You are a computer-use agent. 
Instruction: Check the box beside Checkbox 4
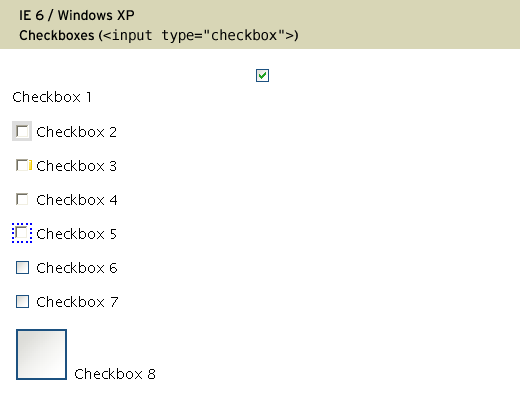pyautogui.click(x=22, y=199)
